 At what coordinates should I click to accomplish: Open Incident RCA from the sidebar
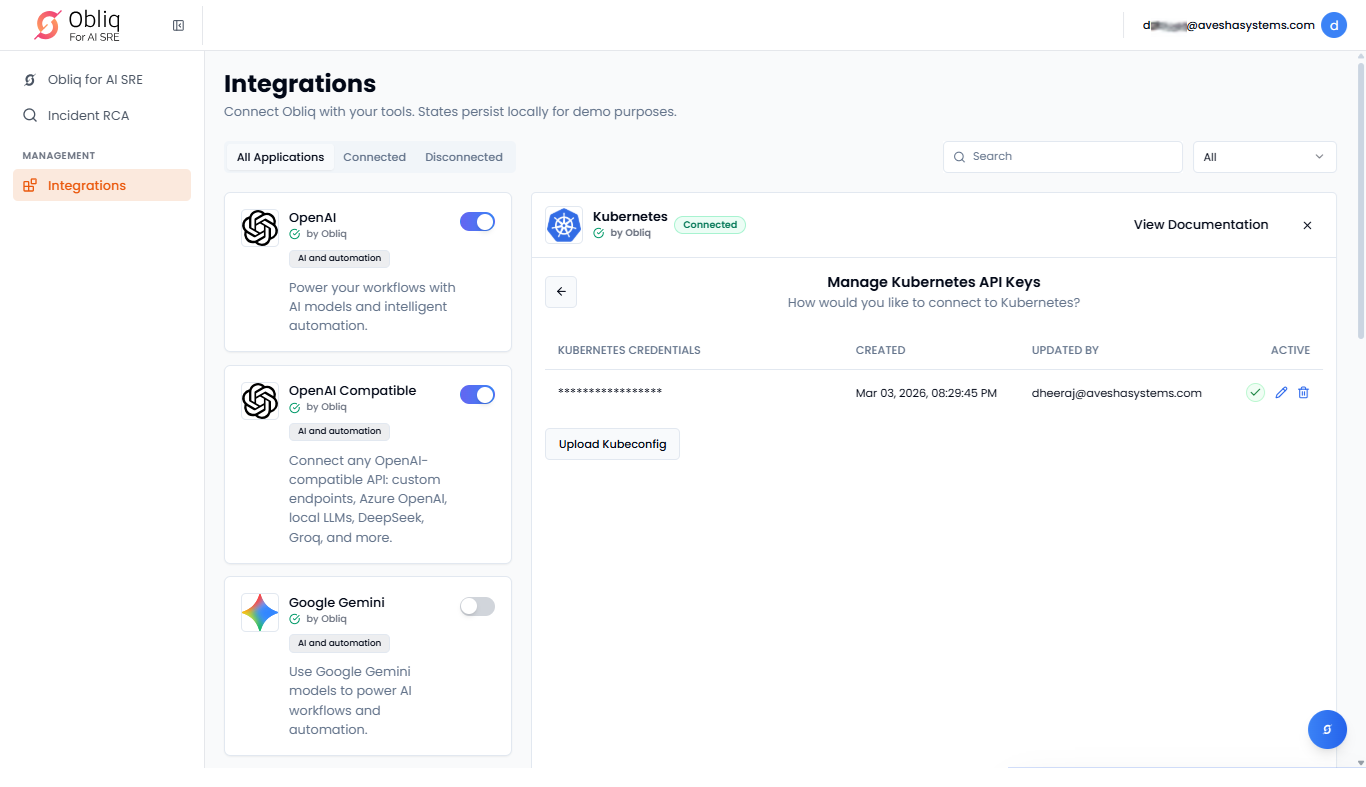[88, 115]
